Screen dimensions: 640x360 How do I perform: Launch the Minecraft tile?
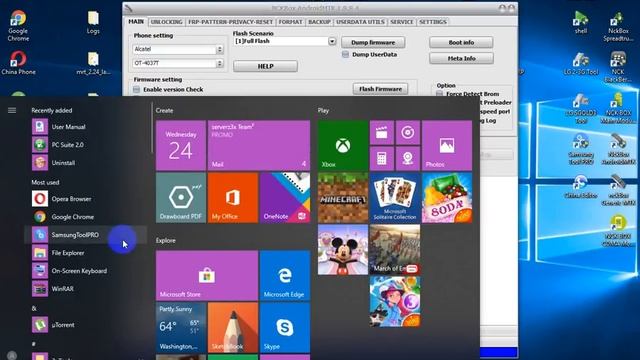(x=343, y=198)
